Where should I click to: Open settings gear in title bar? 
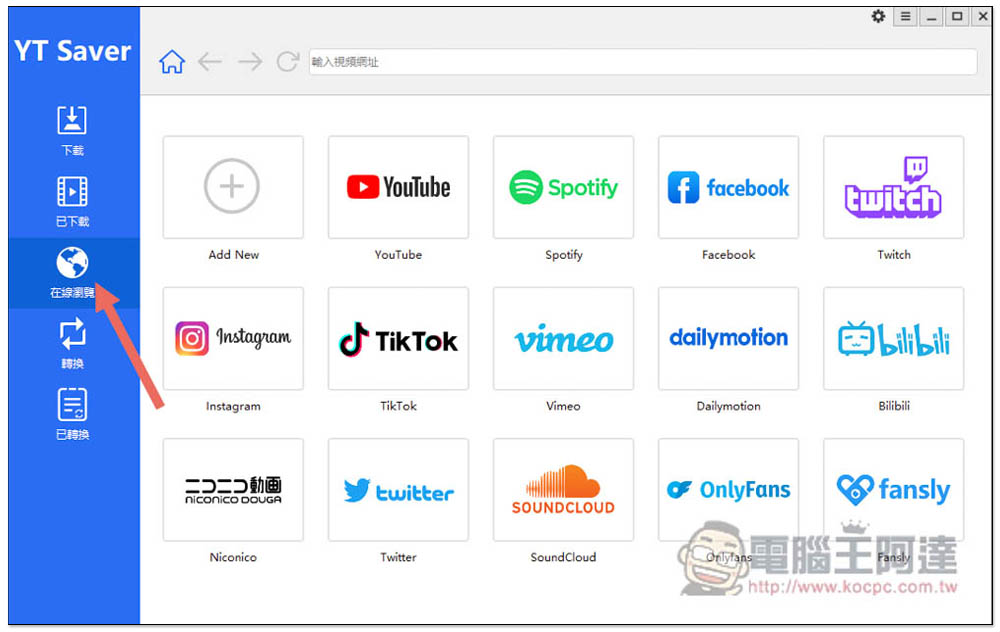pos(878,16)
